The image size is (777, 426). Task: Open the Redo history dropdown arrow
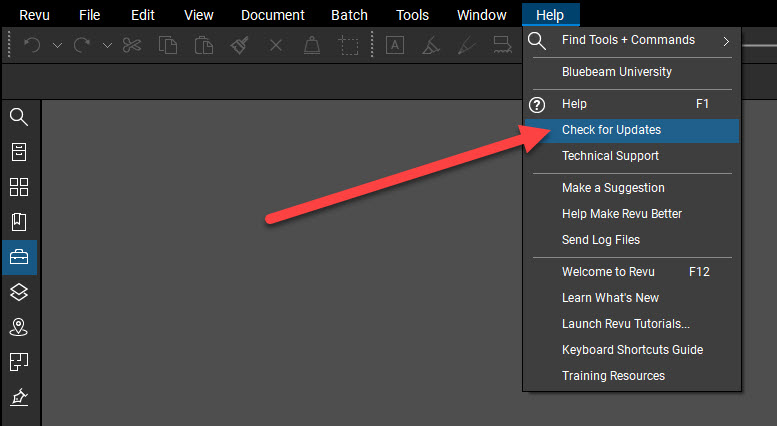(107, 46)
